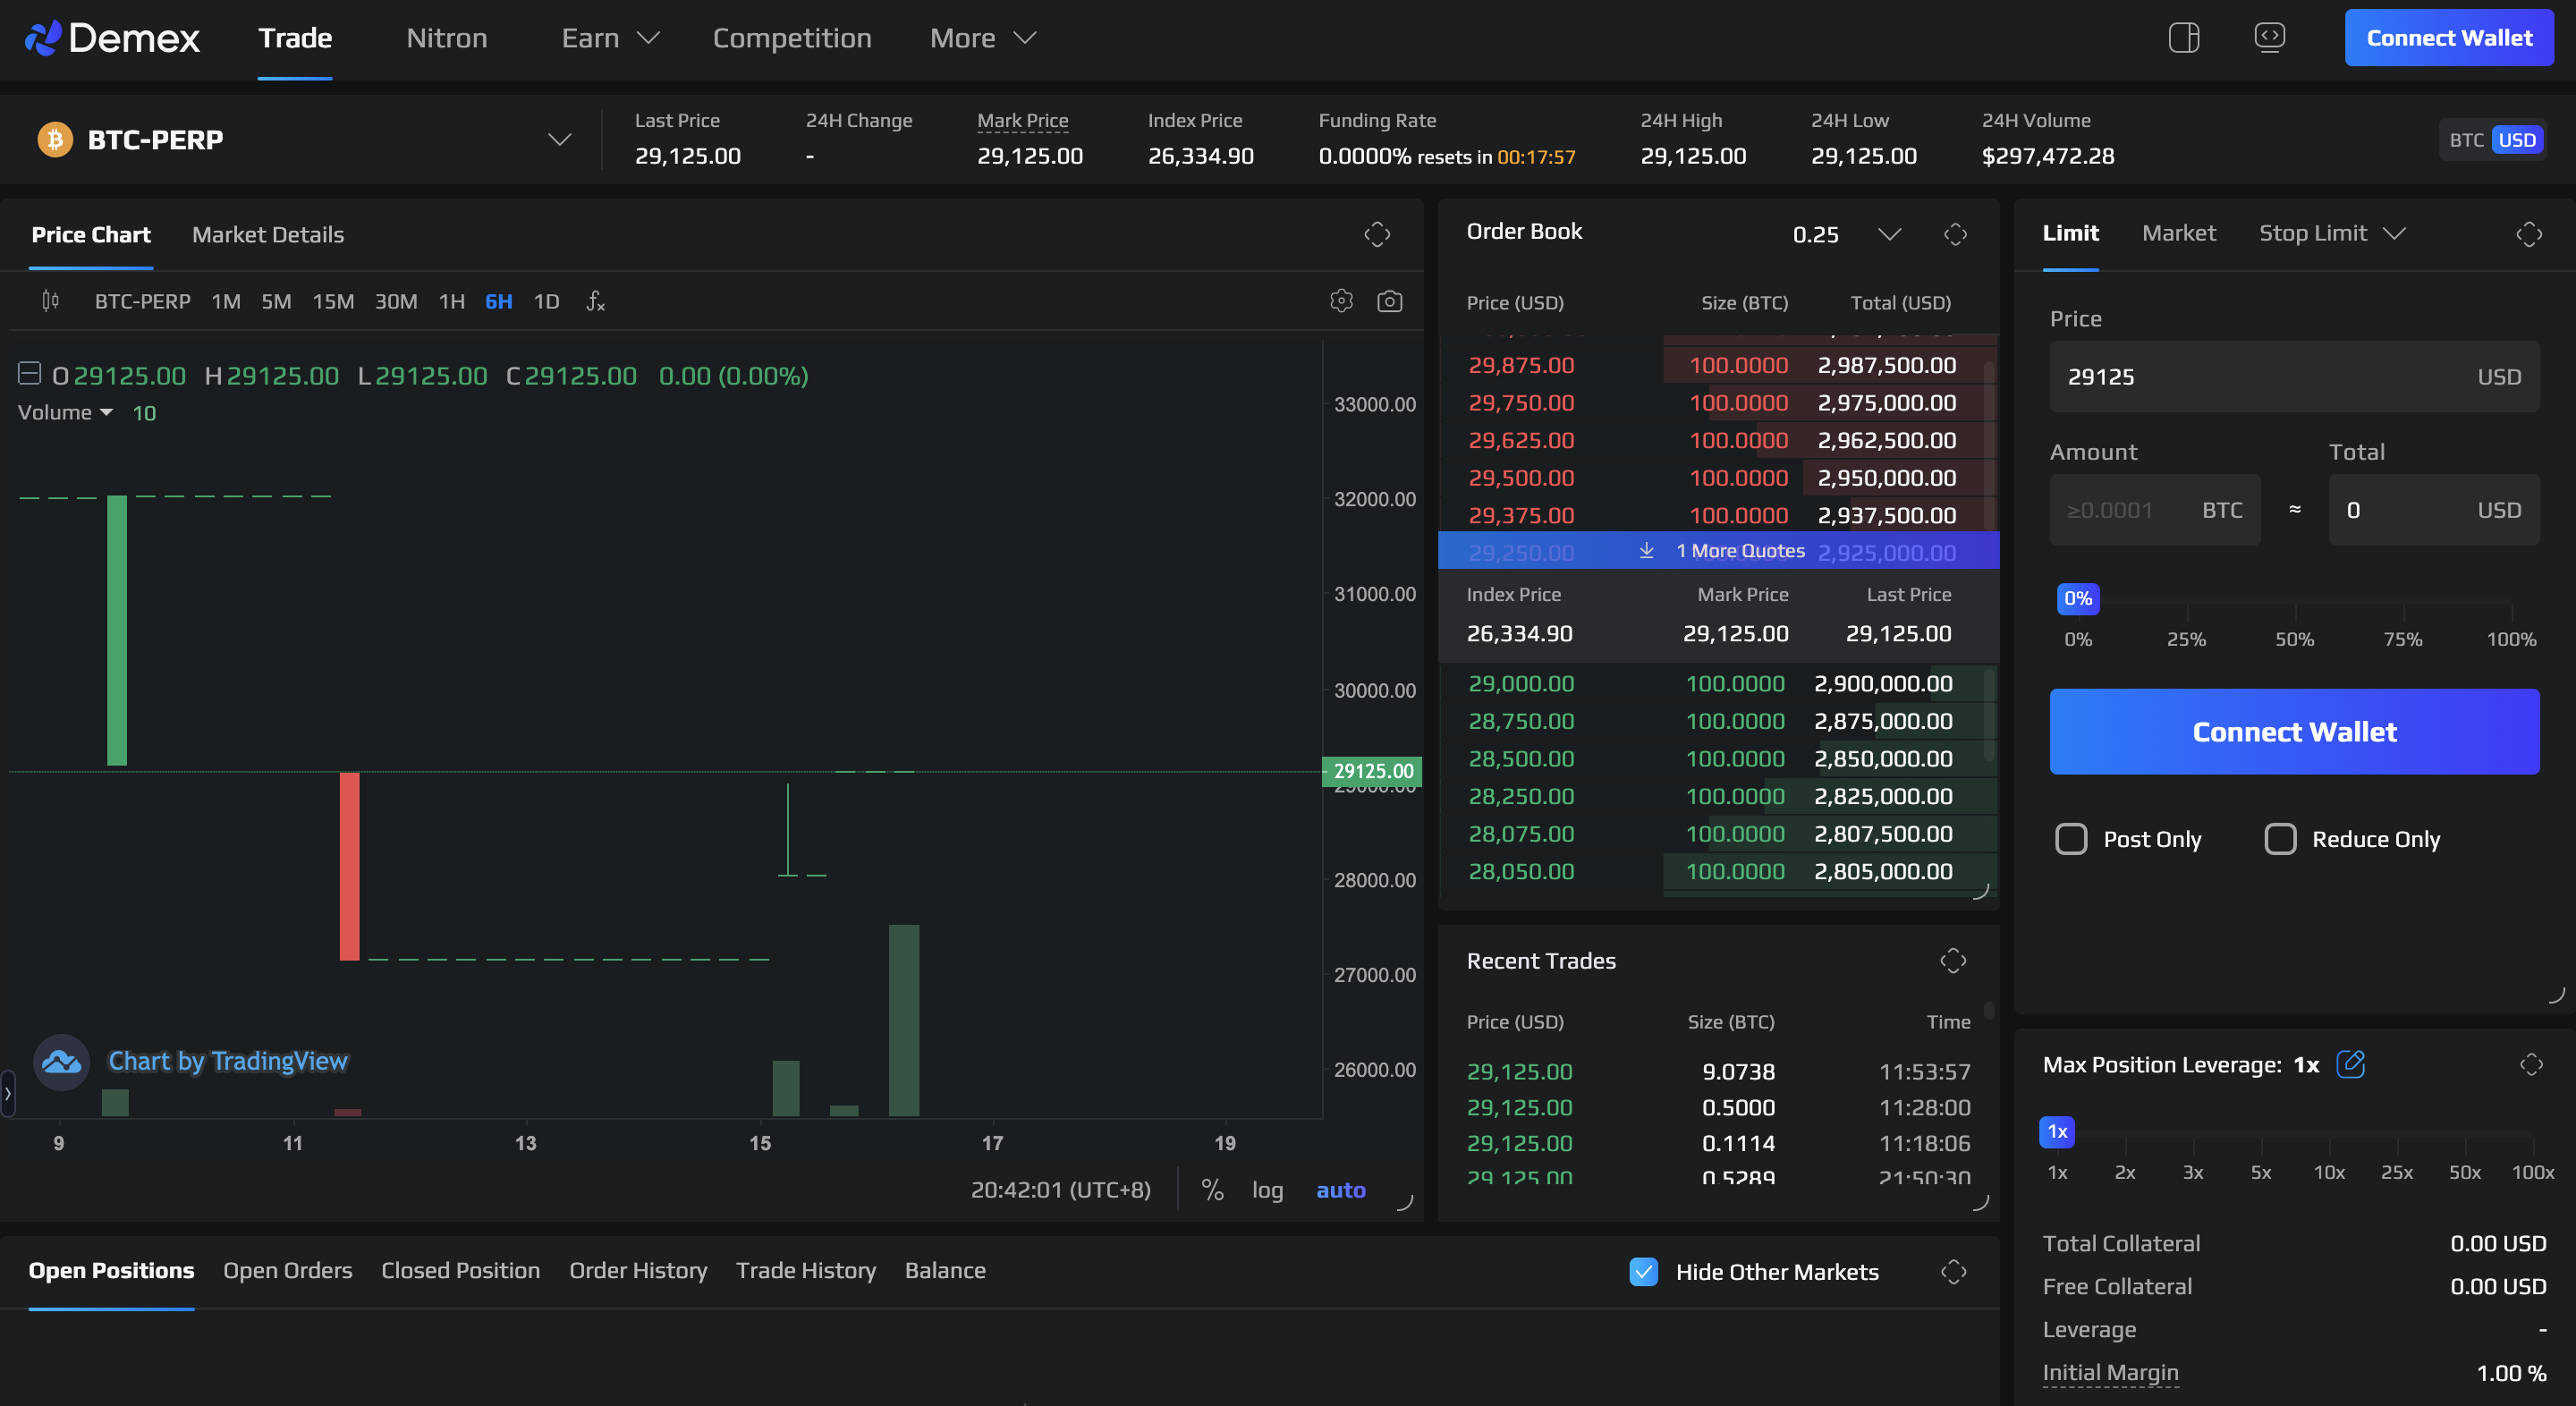Collapse the chart legend box icon
Screen dimensions: 2576x1406
pos(29,374)
